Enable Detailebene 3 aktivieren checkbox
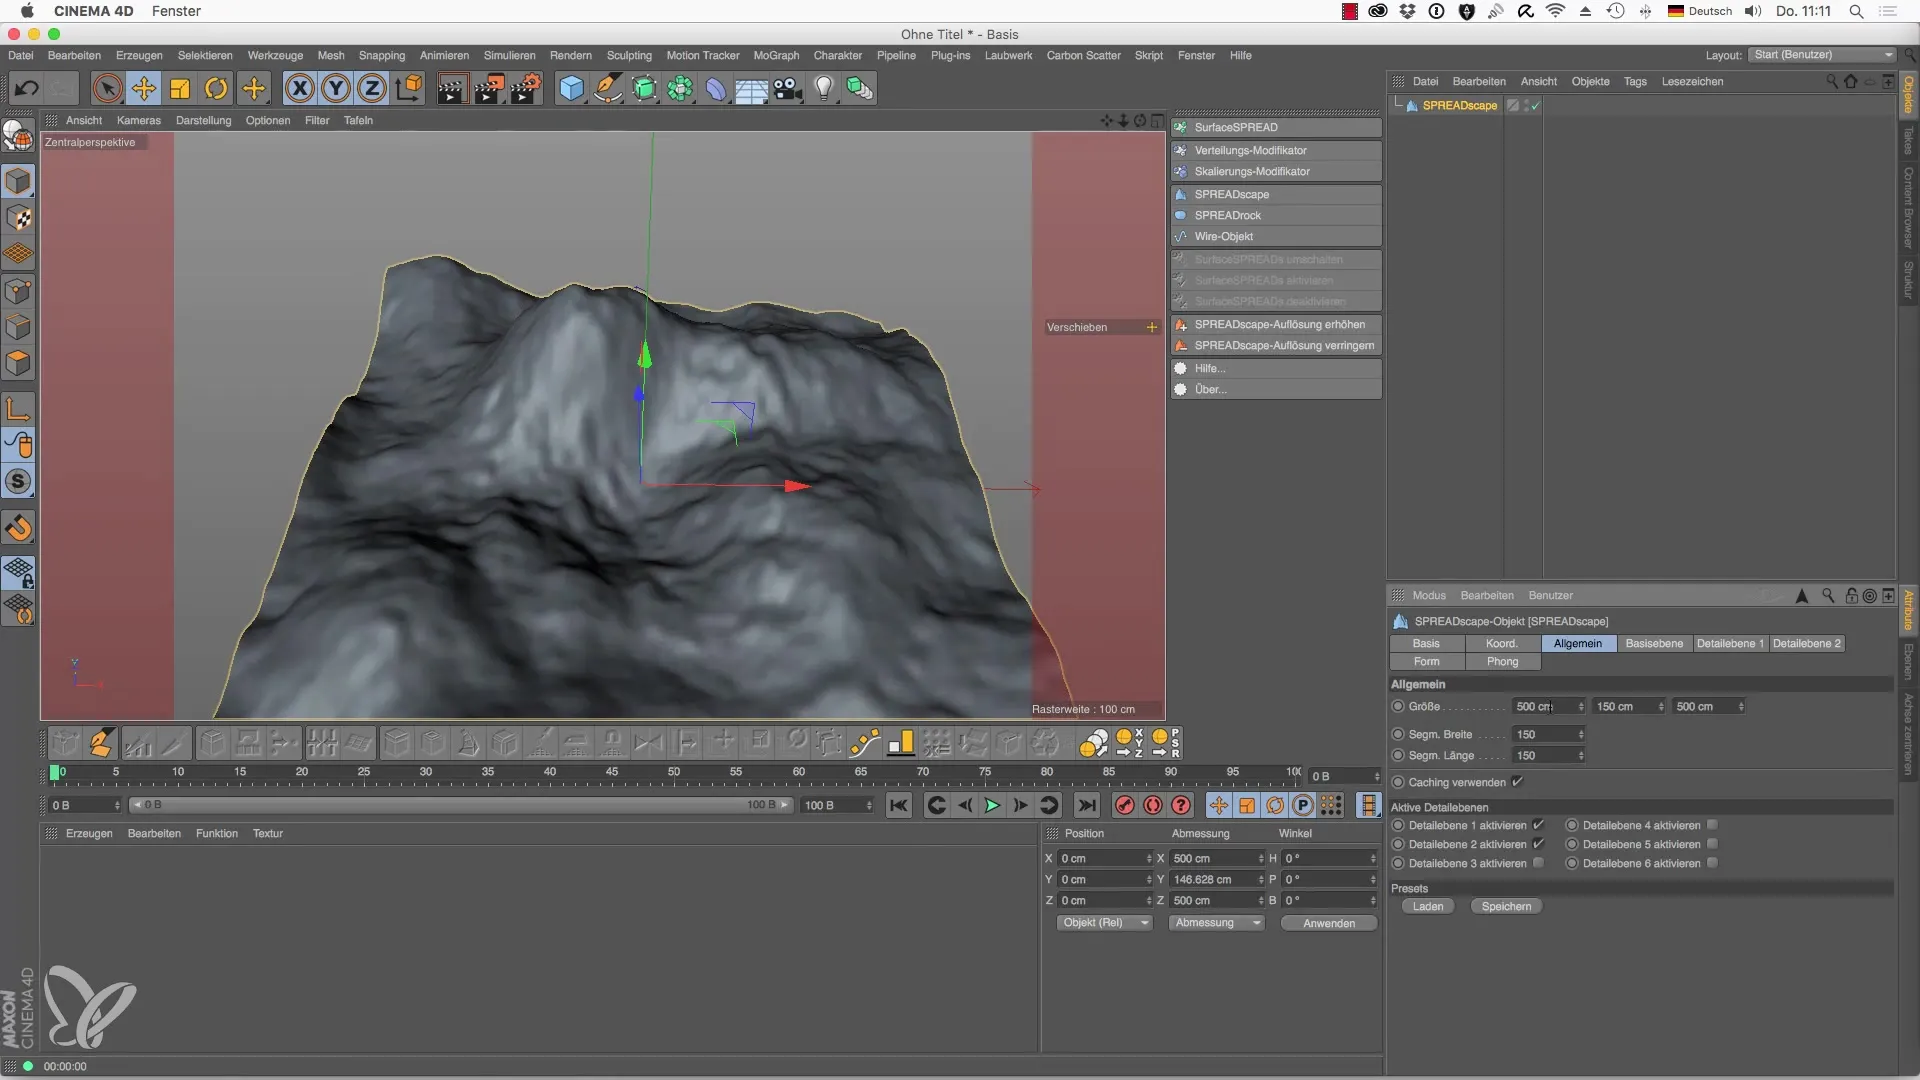The height and width of the screenshot is (1080, 1920). click(1538, 863)
